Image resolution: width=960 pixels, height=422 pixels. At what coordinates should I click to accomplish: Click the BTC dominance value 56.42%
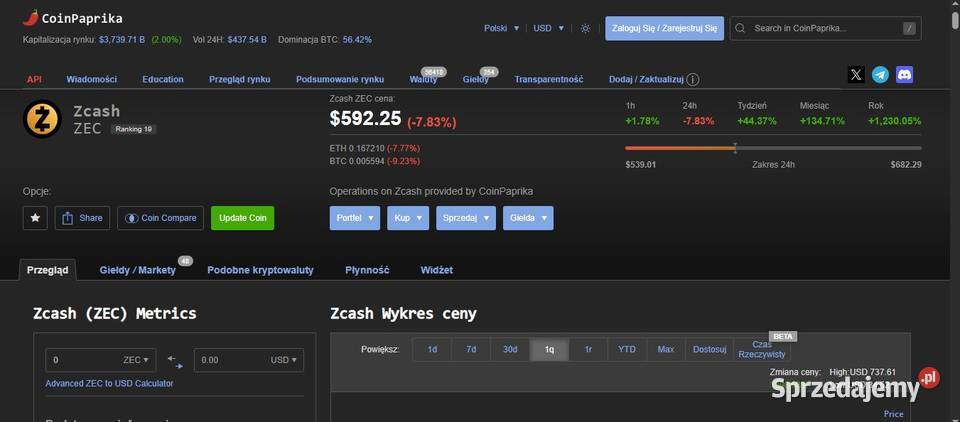[357, 40]
